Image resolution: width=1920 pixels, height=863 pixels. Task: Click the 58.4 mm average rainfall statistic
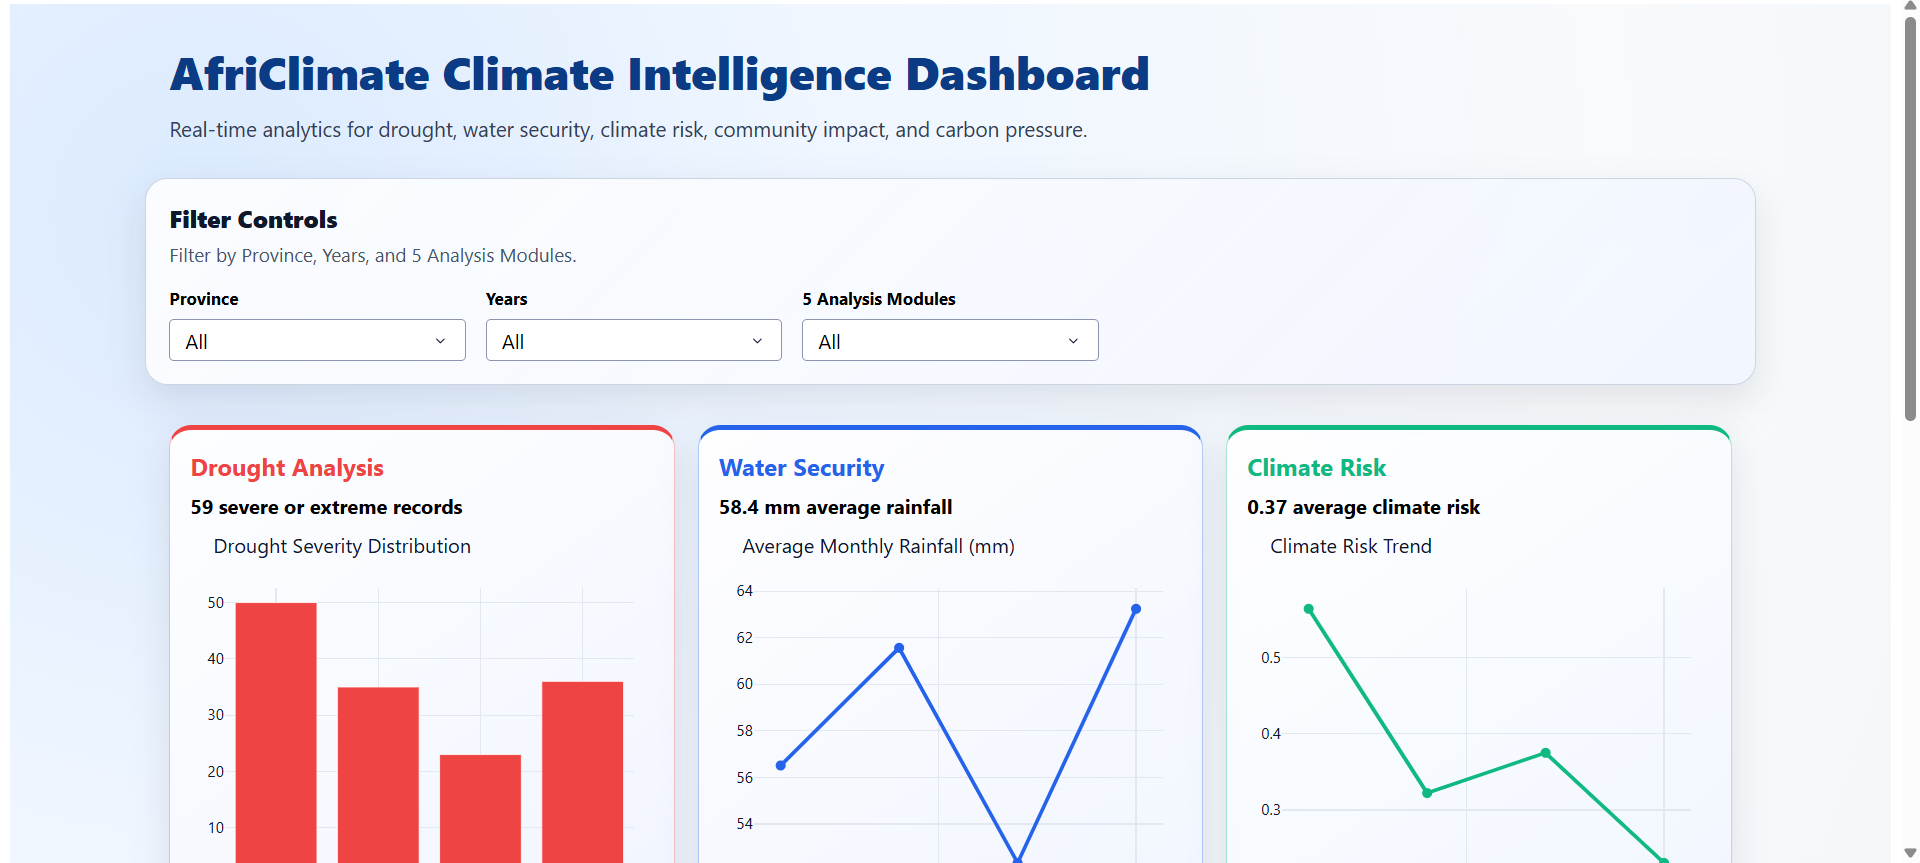835,507
